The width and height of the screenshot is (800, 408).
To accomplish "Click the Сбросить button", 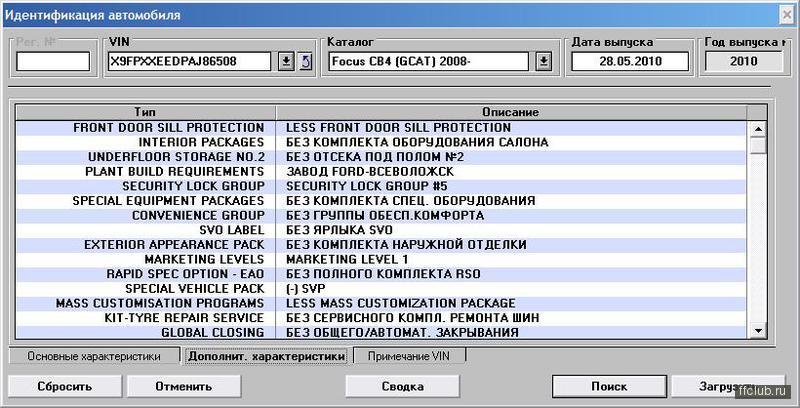I will tap(65, 387).
